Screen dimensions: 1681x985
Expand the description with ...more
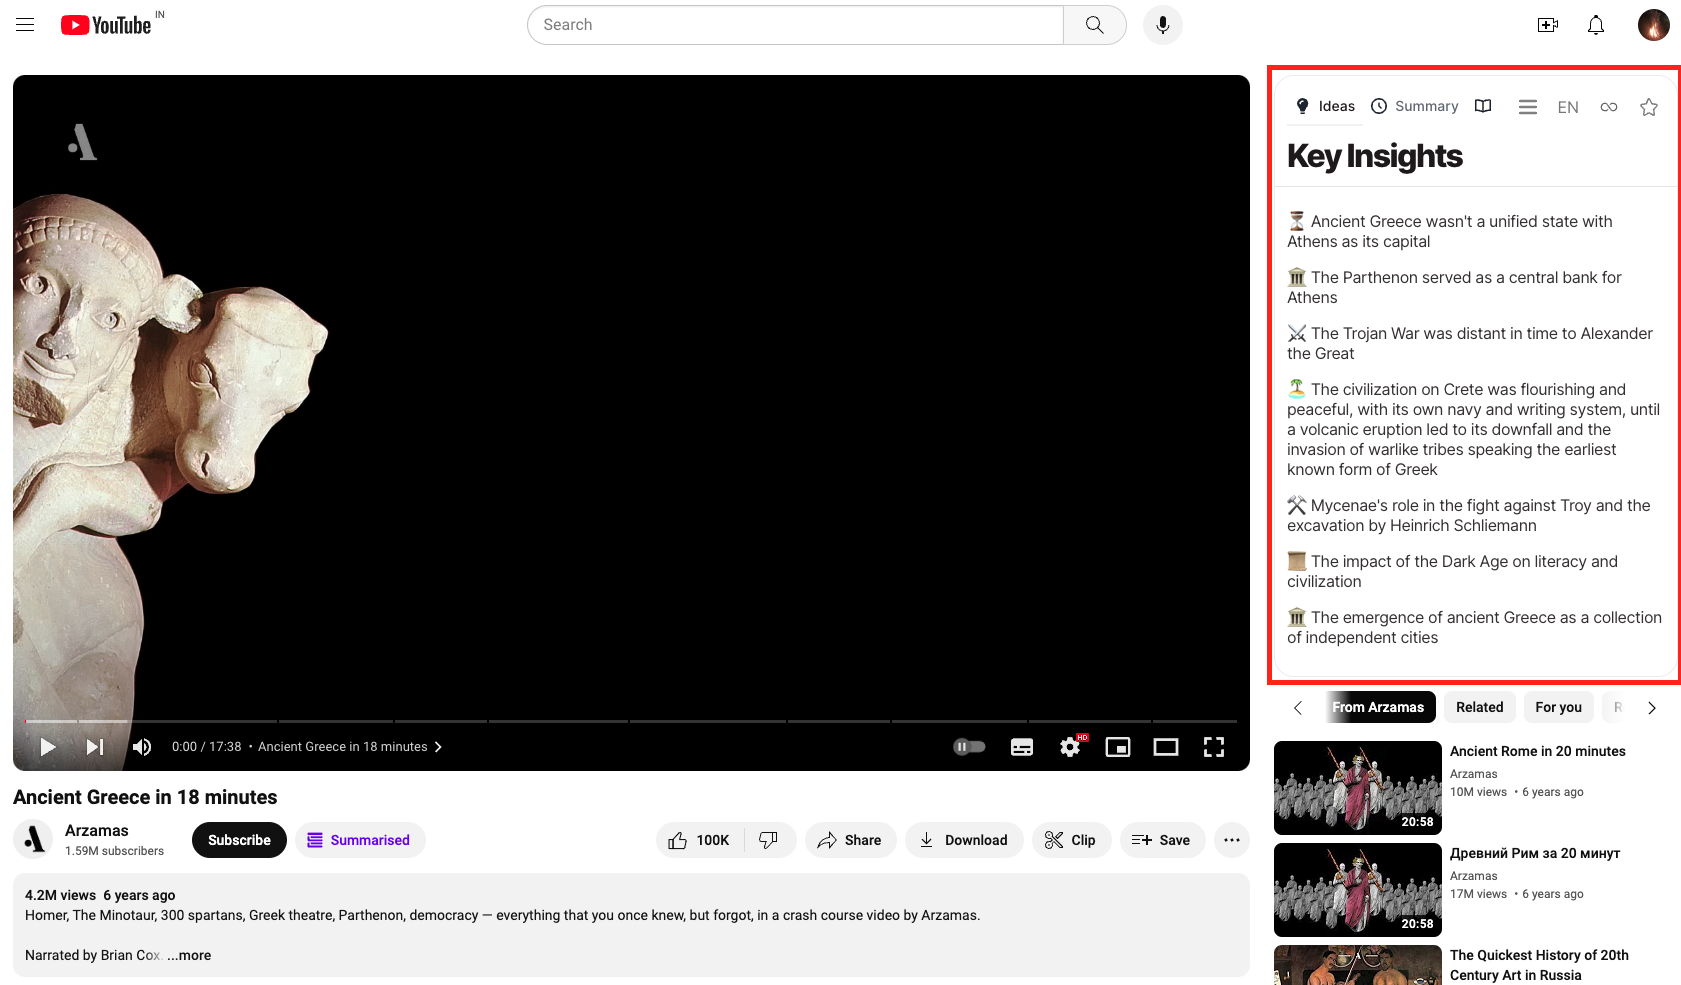[188, 955]
